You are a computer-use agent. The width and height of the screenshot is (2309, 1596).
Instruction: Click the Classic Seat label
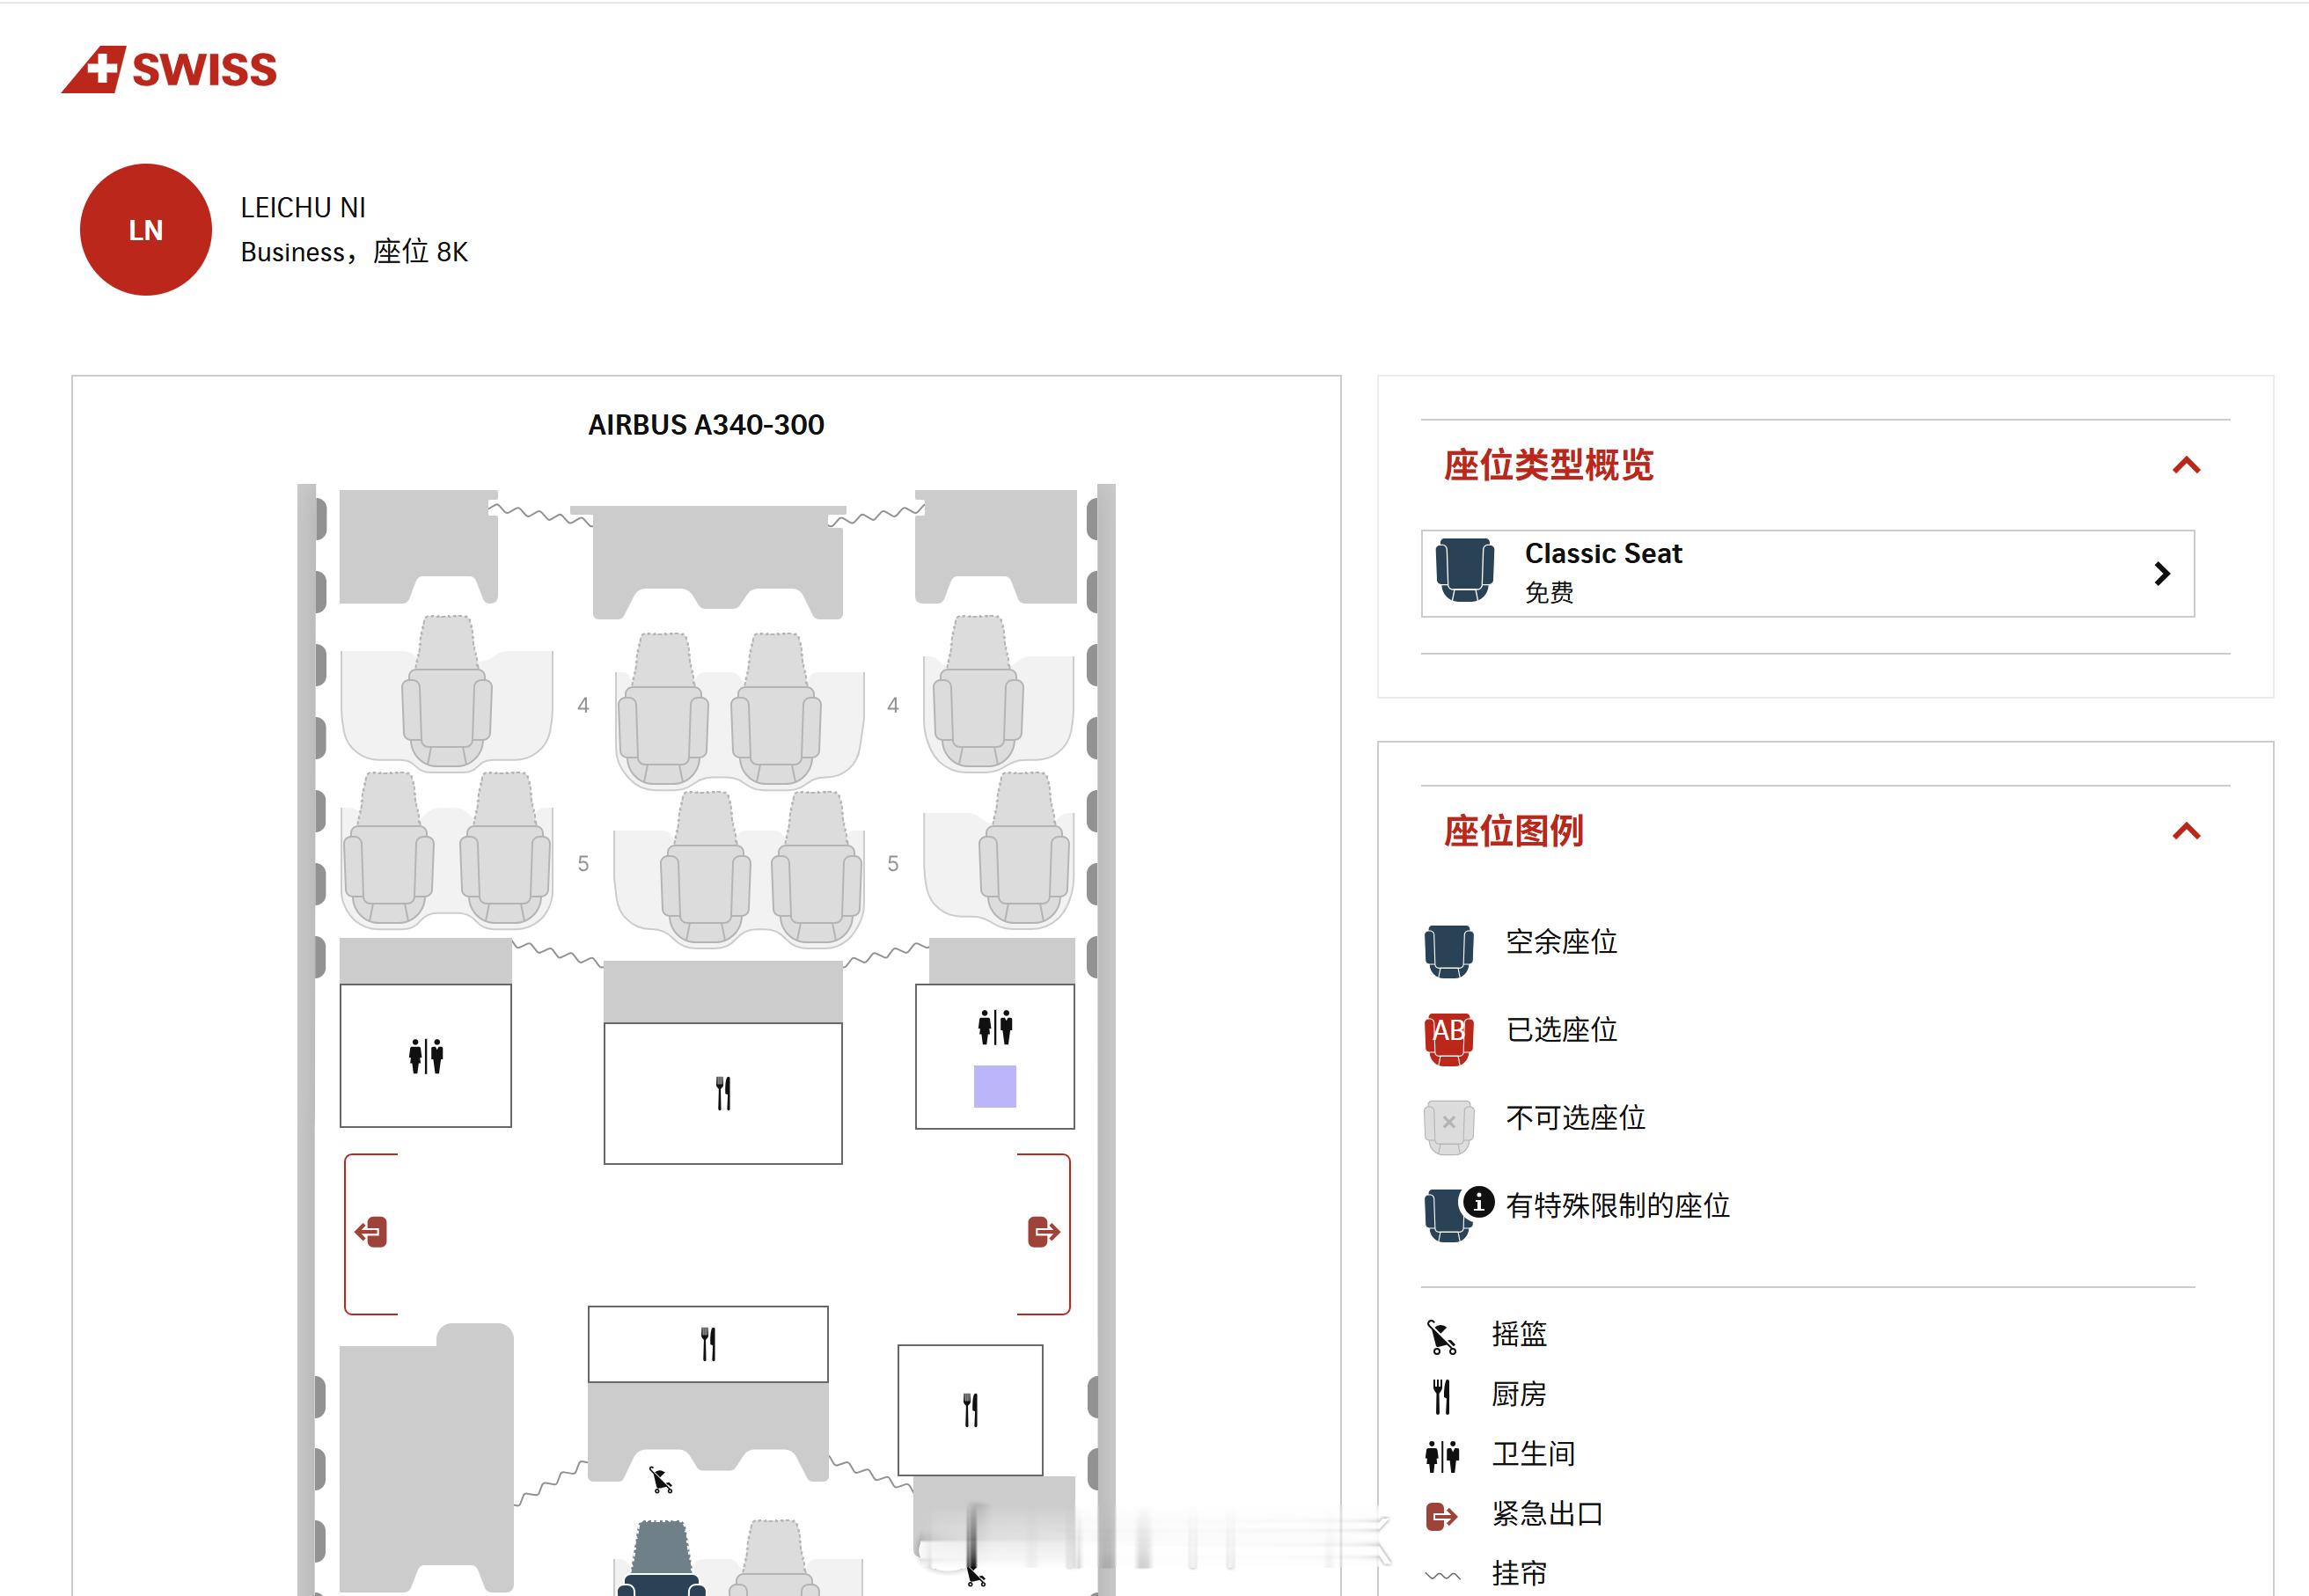pyautogui.click(x=1603, y=553)
